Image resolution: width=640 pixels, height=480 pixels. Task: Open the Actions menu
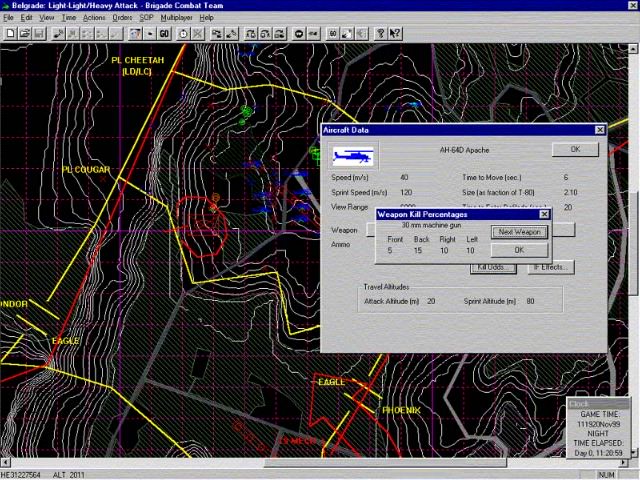point(94,18)
